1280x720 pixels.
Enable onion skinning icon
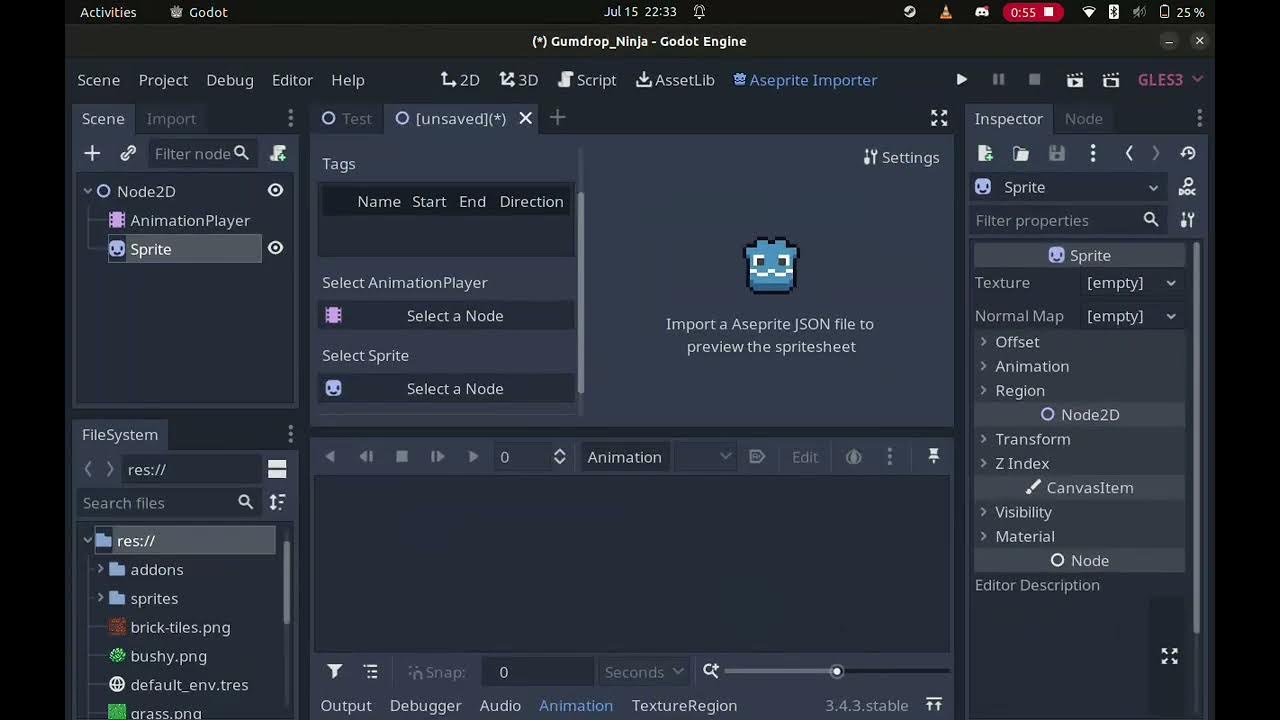[853, 456]
